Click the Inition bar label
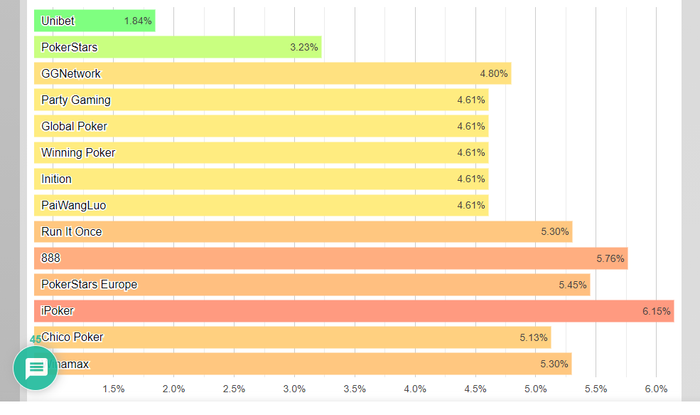The image size is (700, 415). [56, 179]
